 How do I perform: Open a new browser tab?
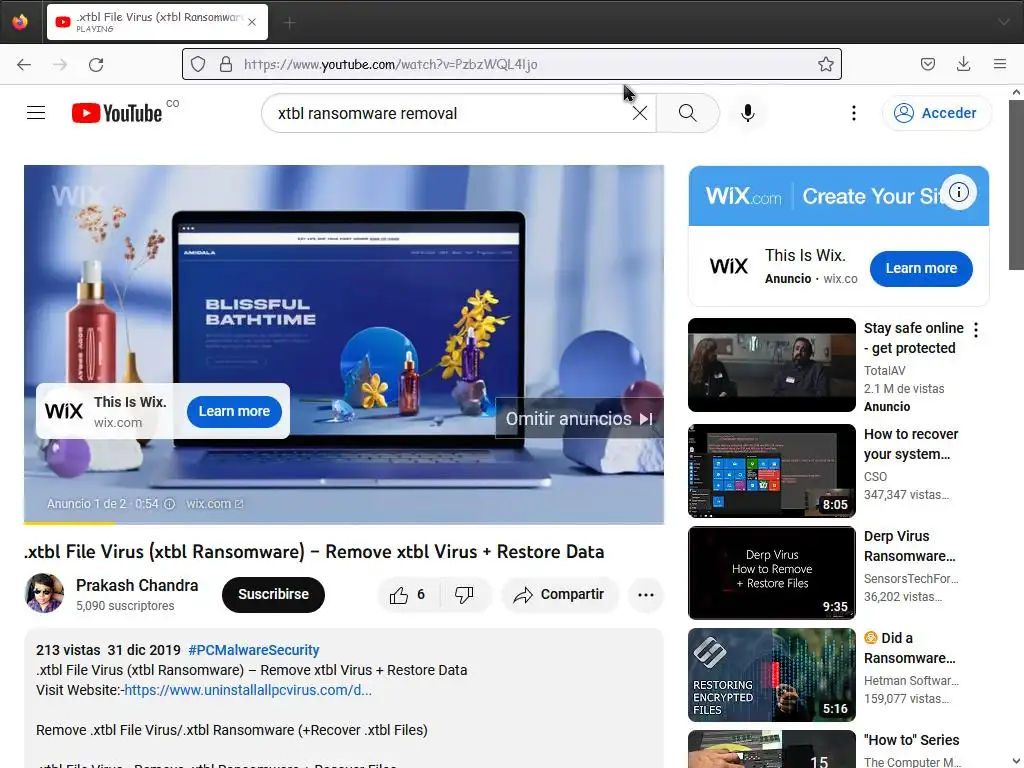[x=289, y=23]
